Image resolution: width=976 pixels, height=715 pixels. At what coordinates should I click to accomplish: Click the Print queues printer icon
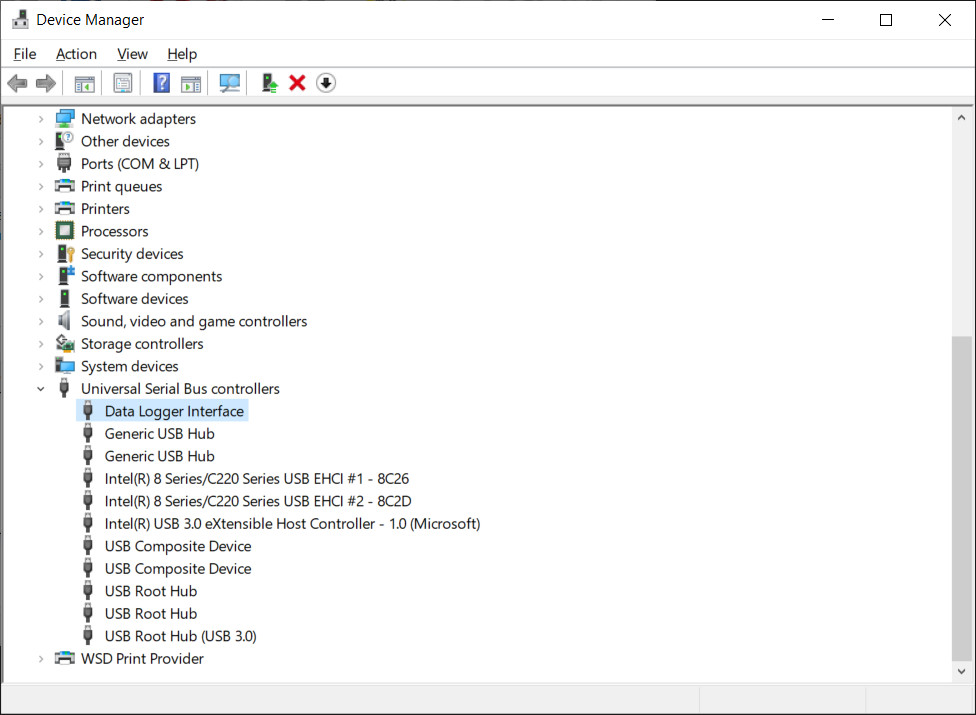[x=65, y=185]
